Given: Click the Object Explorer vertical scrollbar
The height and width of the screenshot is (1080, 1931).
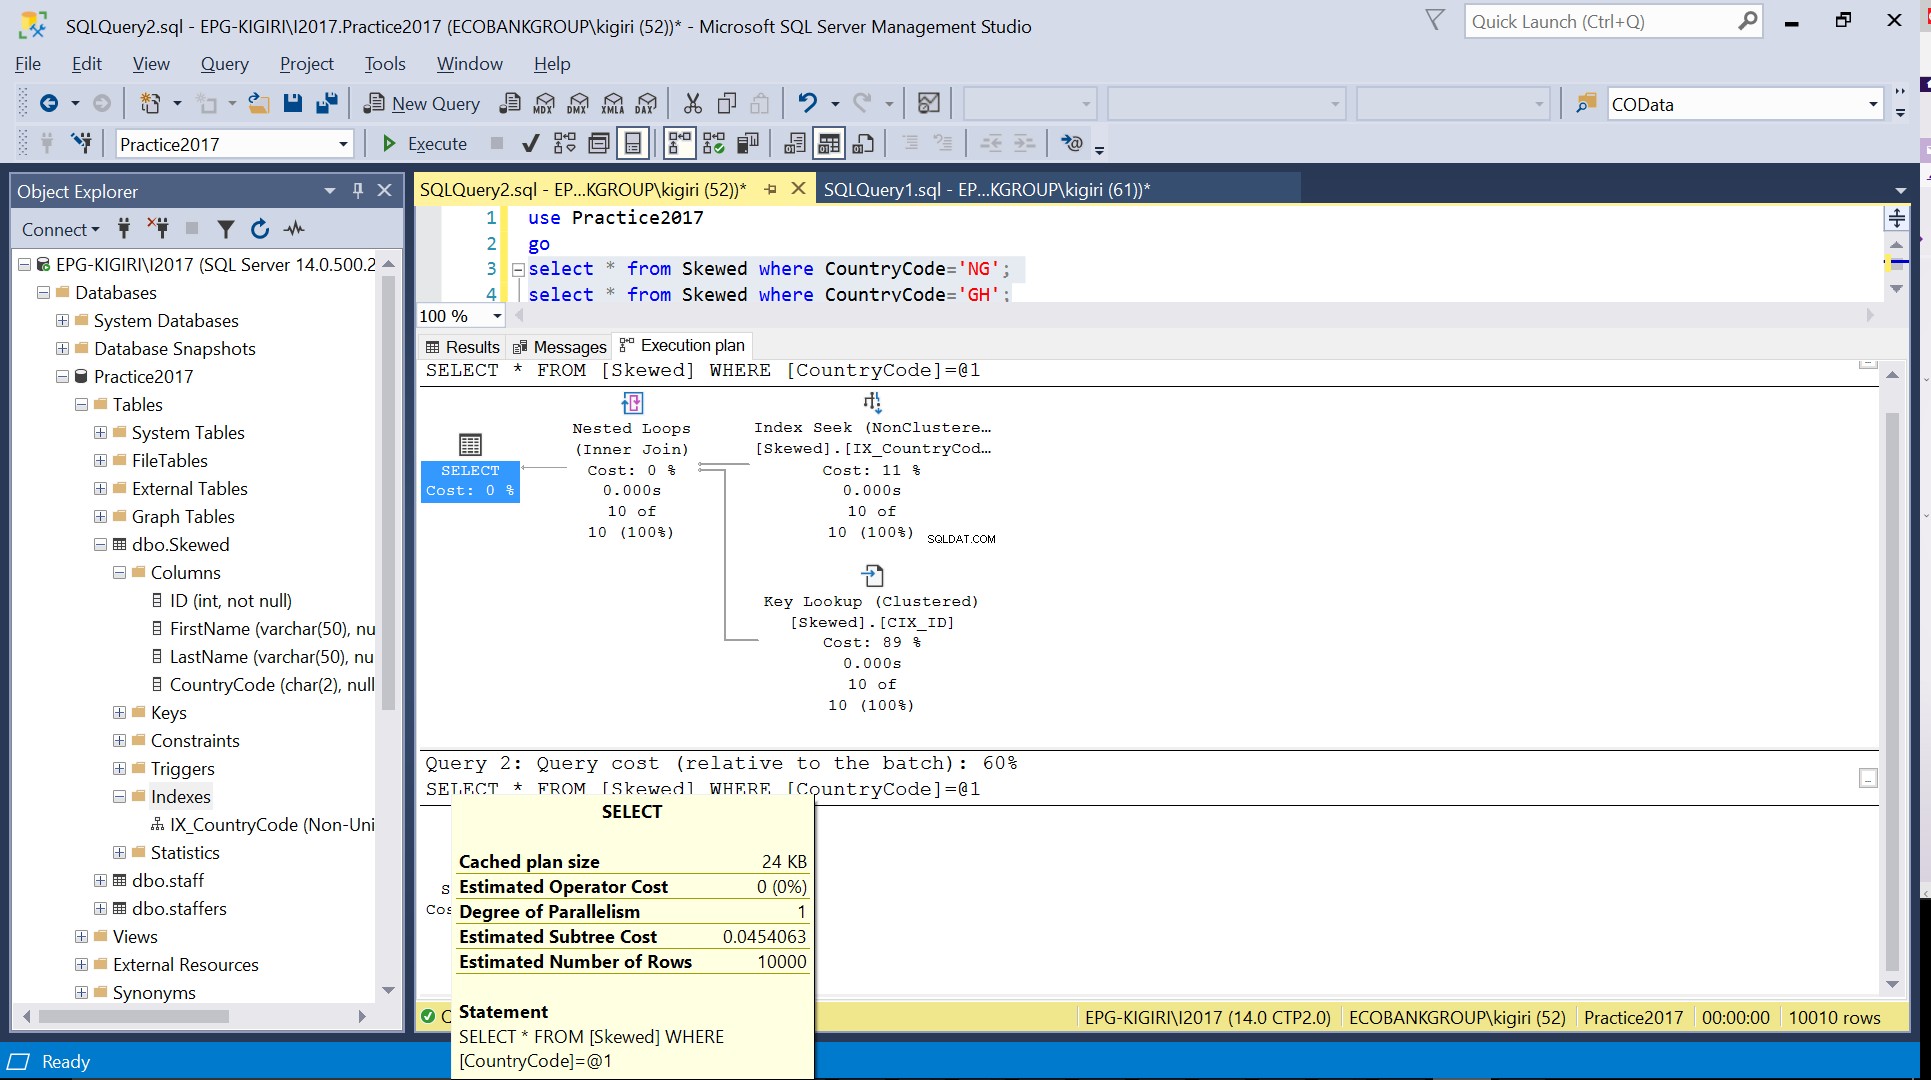Looking at the screenshot, I should (x=389, y=492).
